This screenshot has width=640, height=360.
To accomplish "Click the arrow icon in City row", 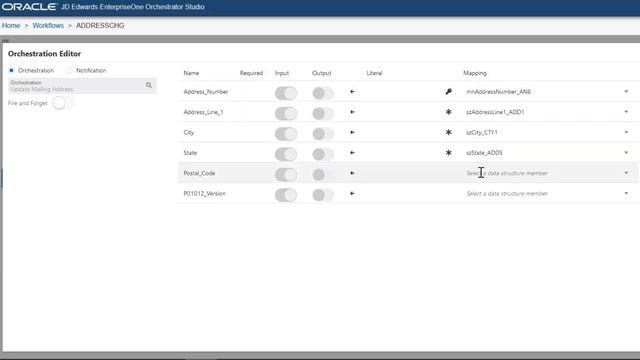I will pos(352,133).
